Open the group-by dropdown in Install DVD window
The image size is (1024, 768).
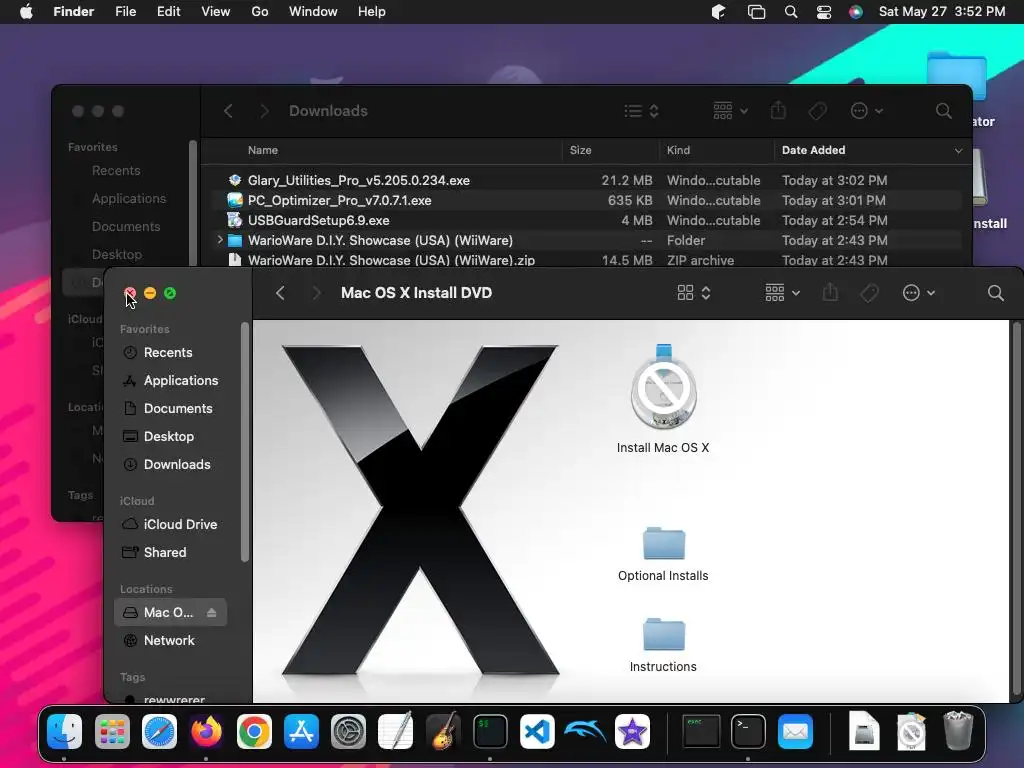(782, 293)
